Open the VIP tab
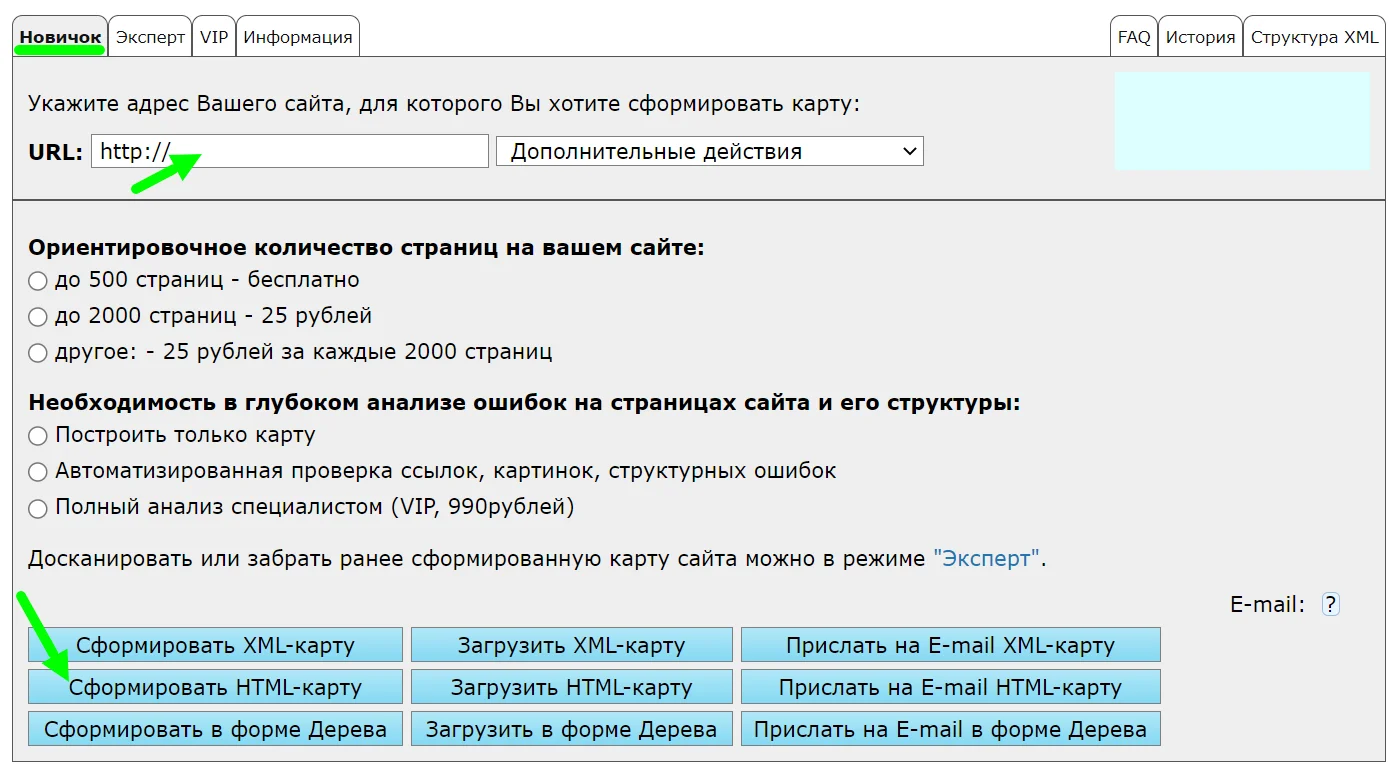The image size is (1397, 776). click(x=214, y=38)
